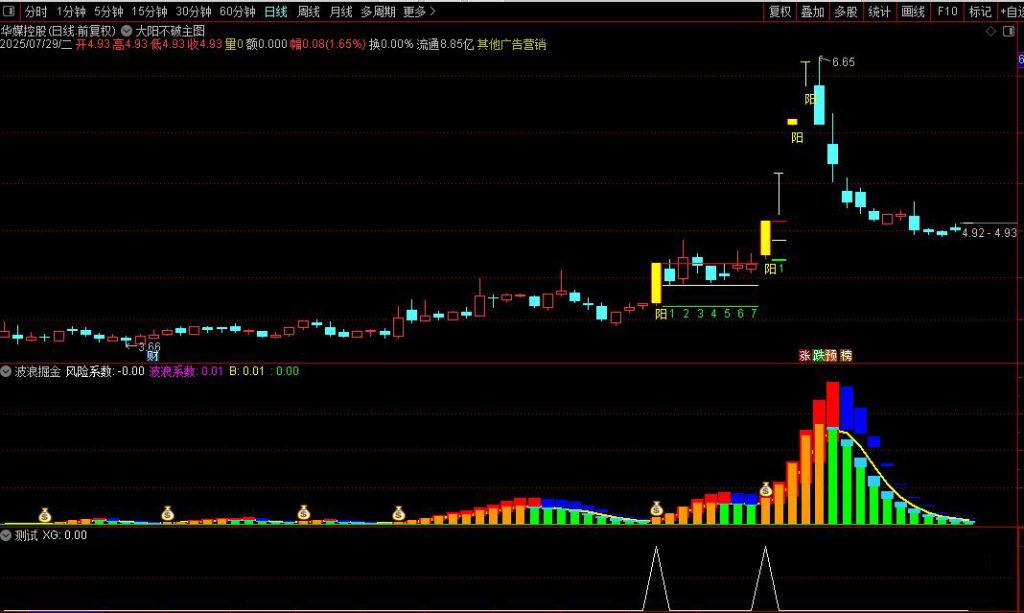Open F10 company information
Image resolution: width=1024 pixels, height=613 pixels.
[946, 12]
